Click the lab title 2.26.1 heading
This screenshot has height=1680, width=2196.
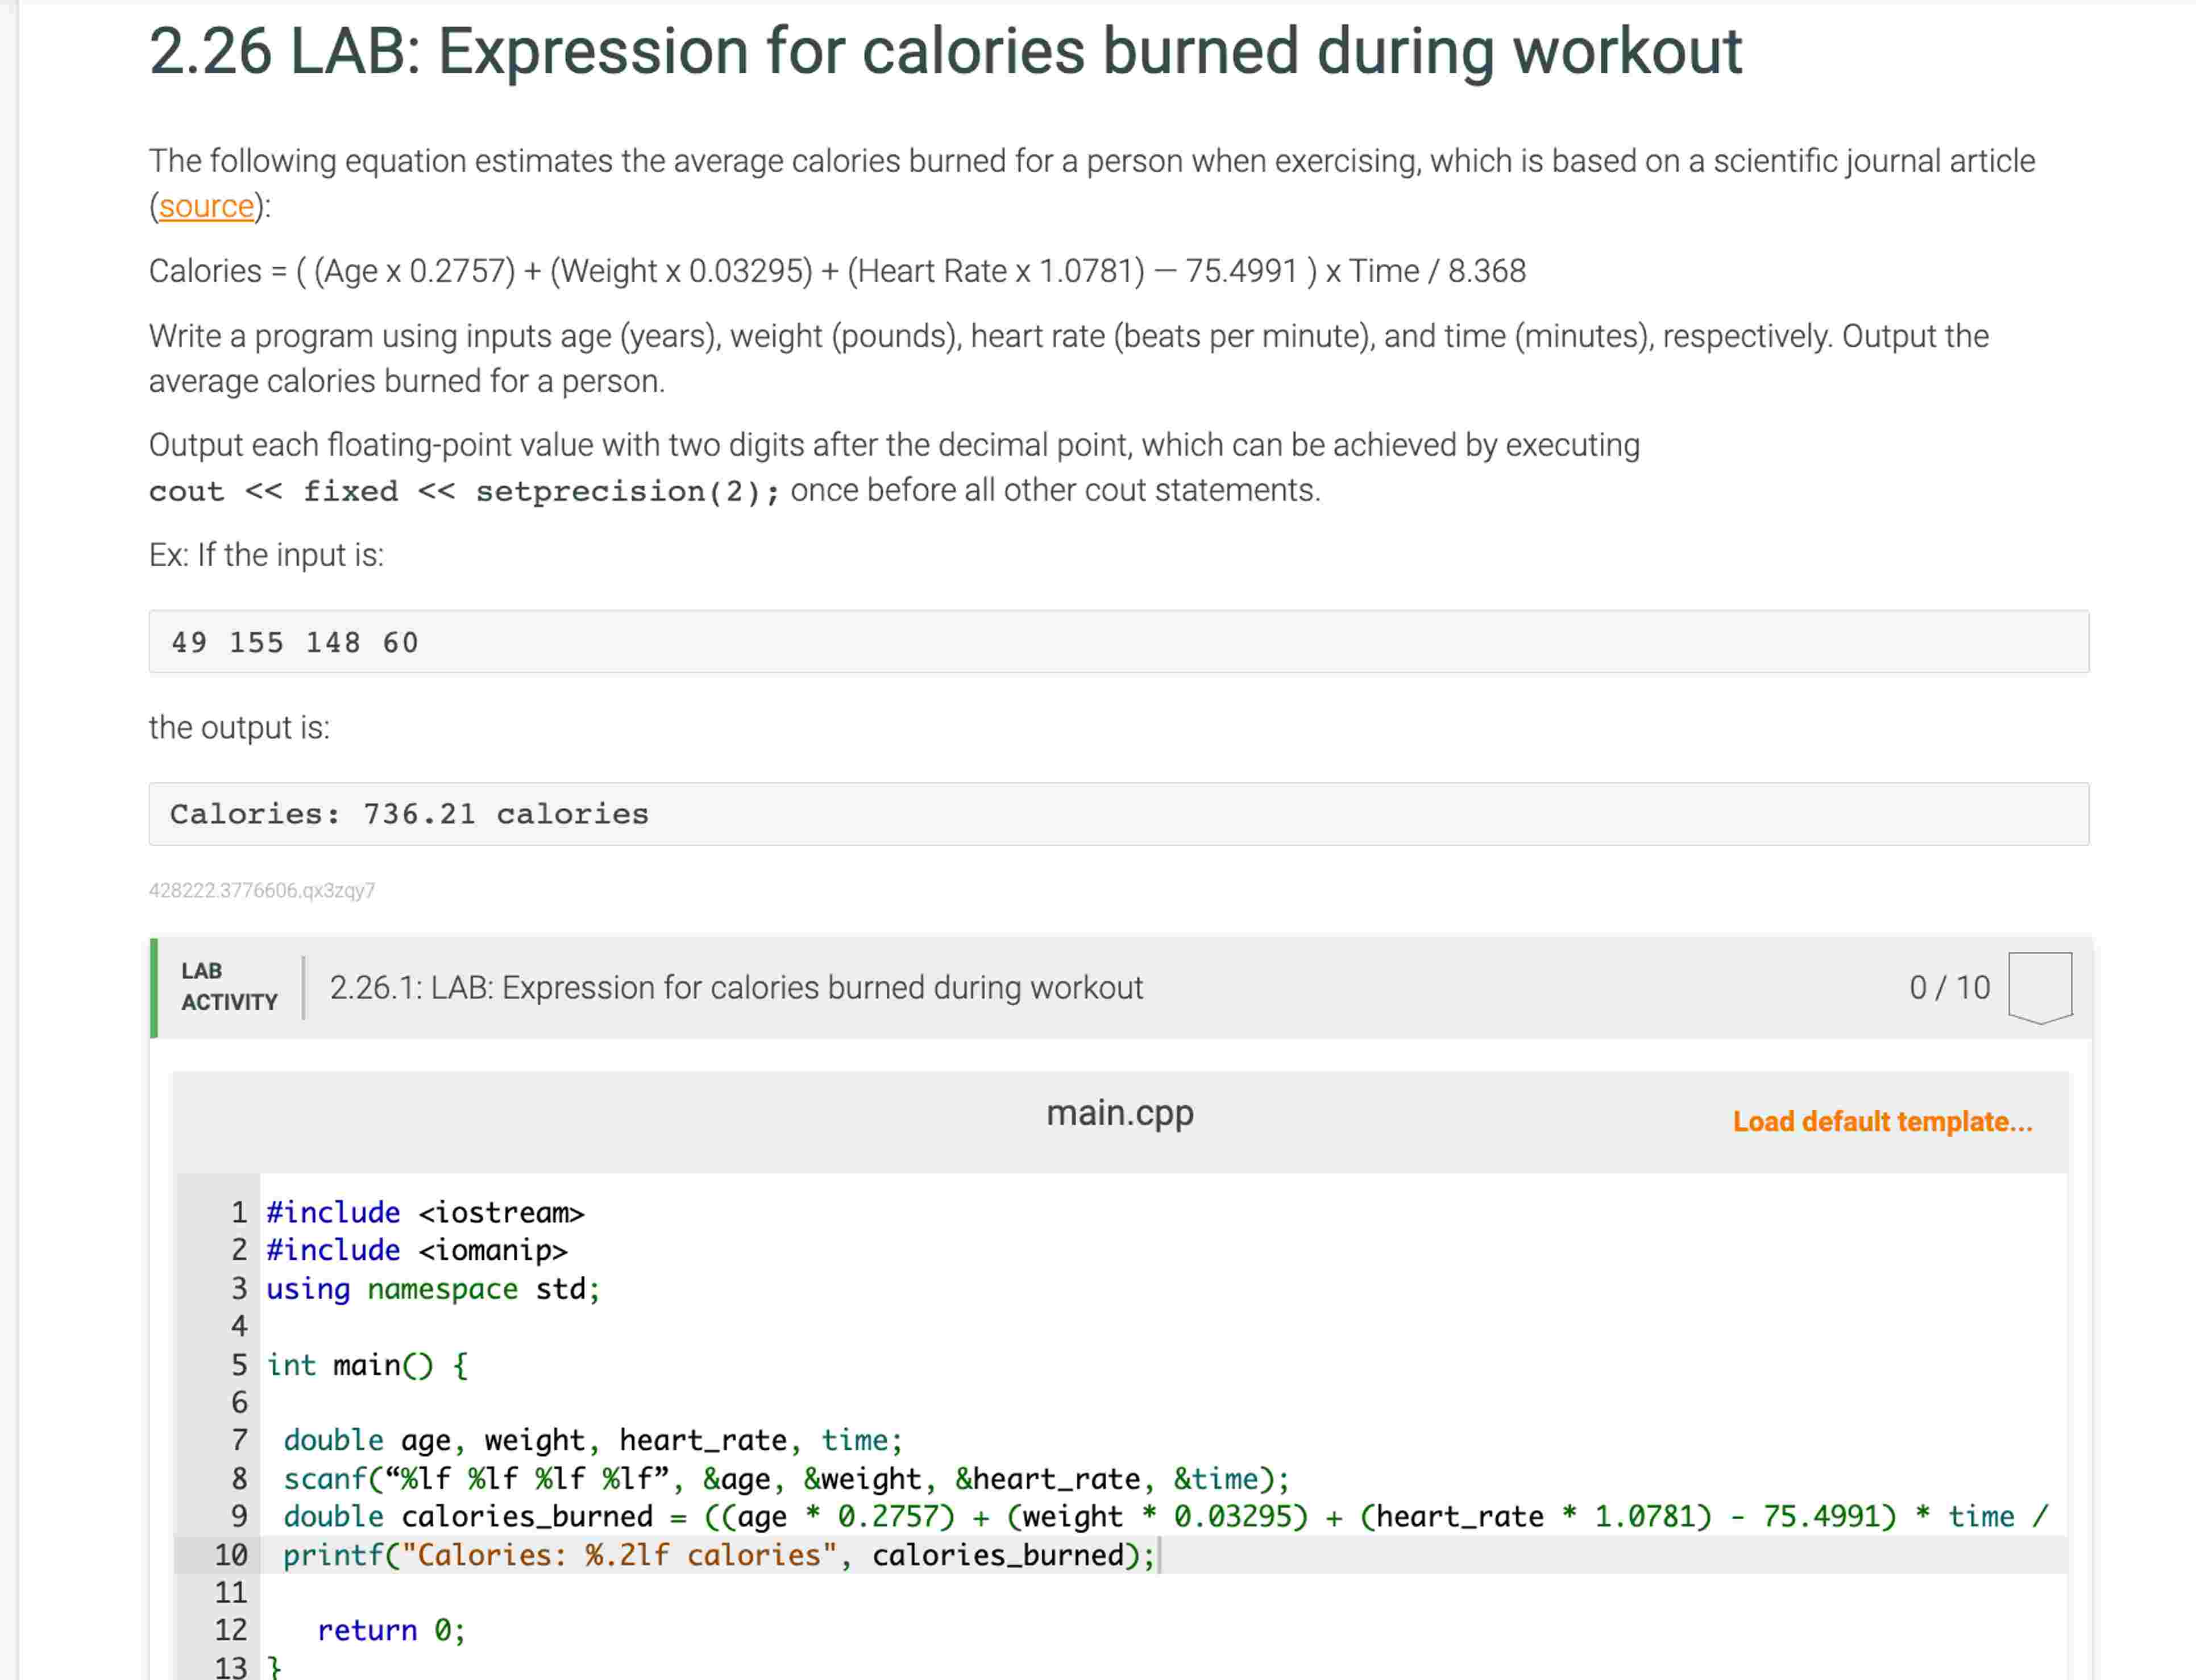click(736, 987)
